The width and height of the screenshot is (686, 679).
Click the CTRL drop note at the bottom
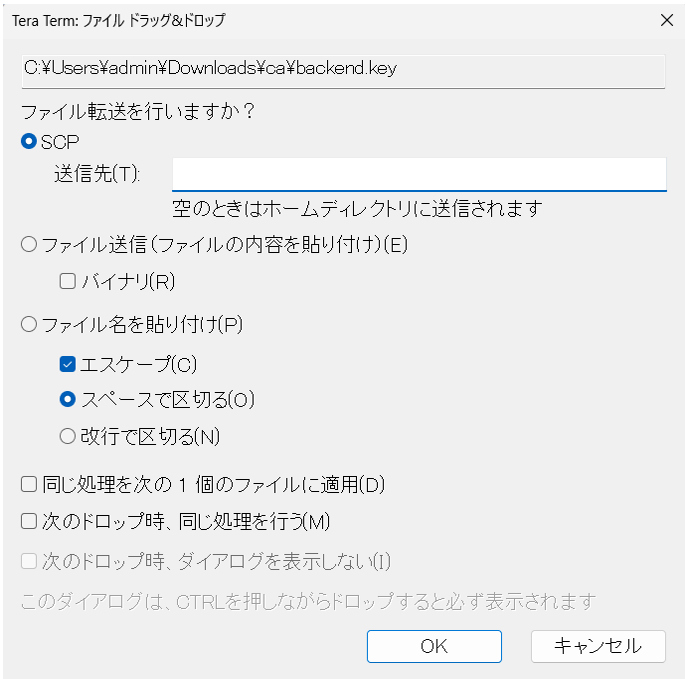point(309,601)
